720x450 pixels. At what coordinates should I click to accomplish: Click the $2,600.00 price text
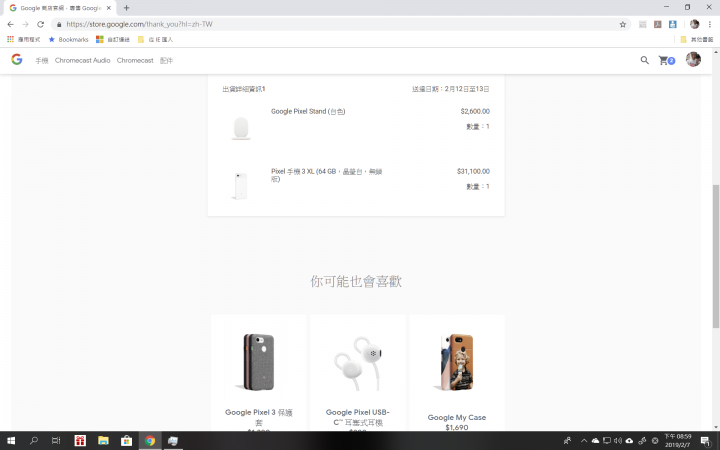click(475, 111)
